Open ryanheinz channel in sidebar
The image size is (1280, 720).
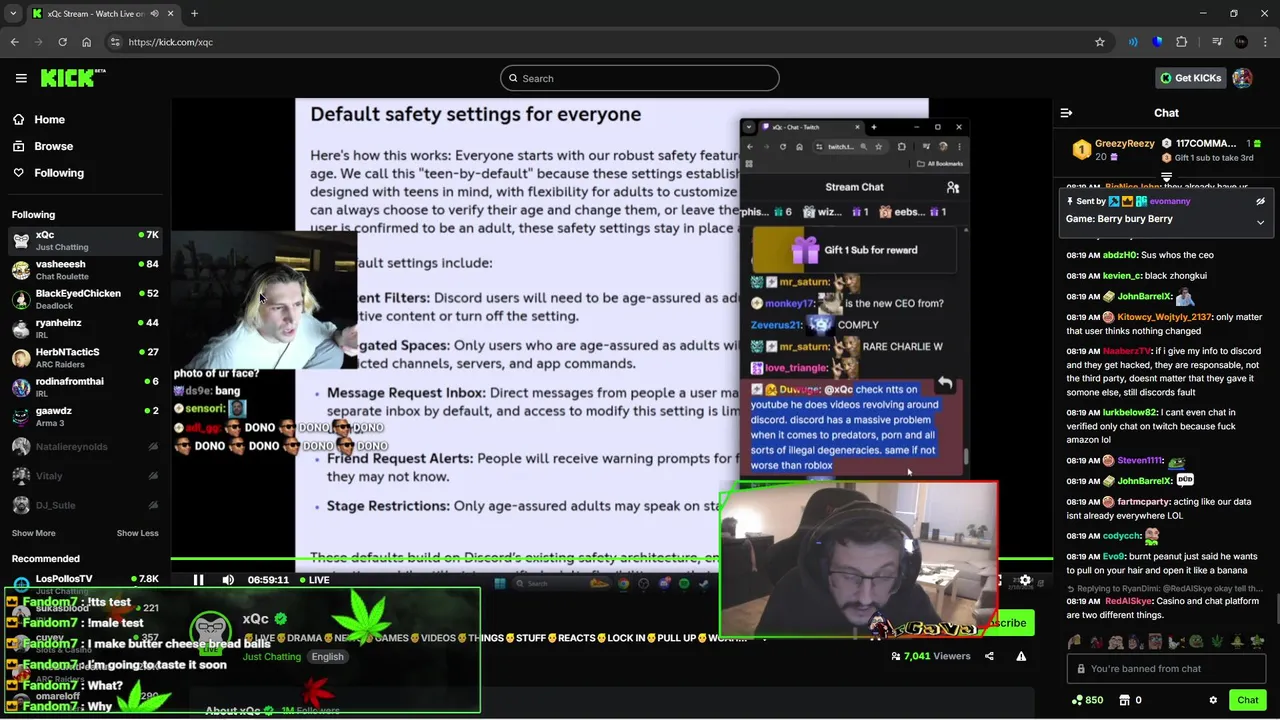pyautogui.click(x=85, y=328)
